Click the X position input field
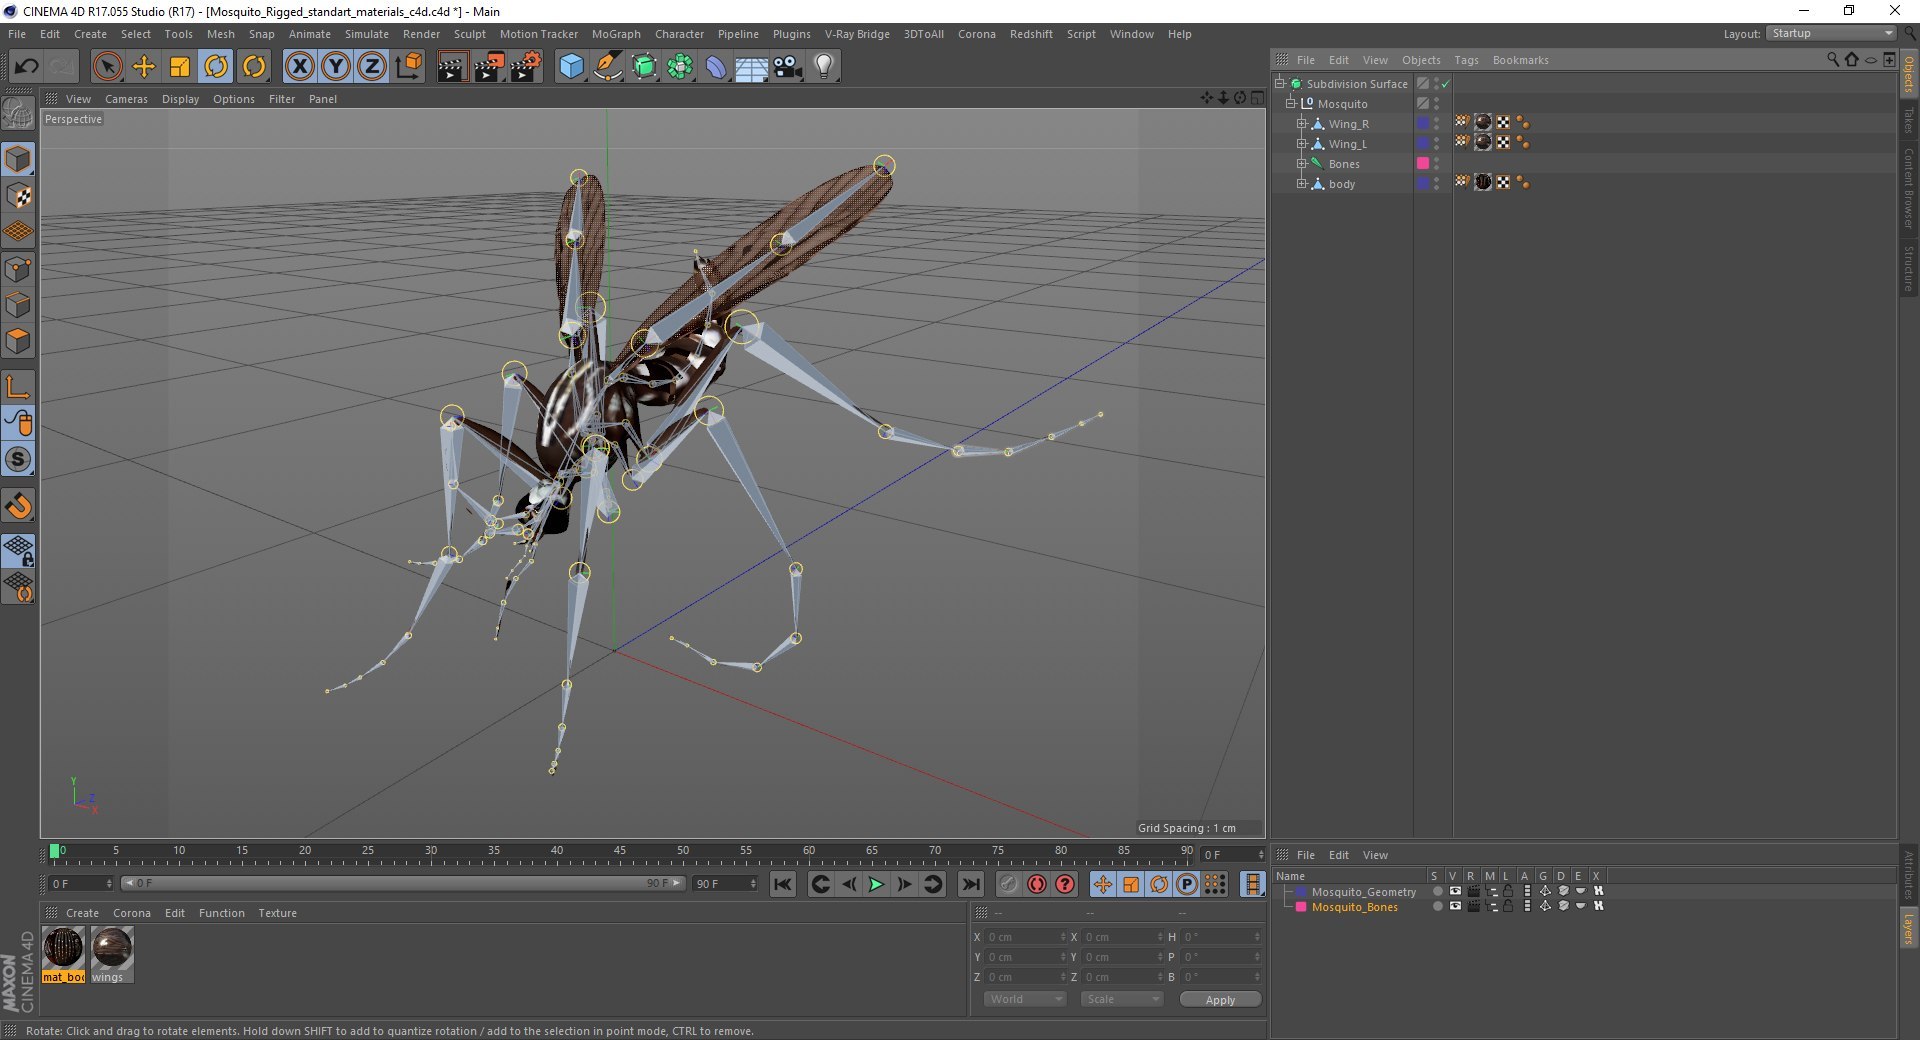The width and height of the screenshot is (1920, 1040). pyautogui.click(x=1024, y=937)
